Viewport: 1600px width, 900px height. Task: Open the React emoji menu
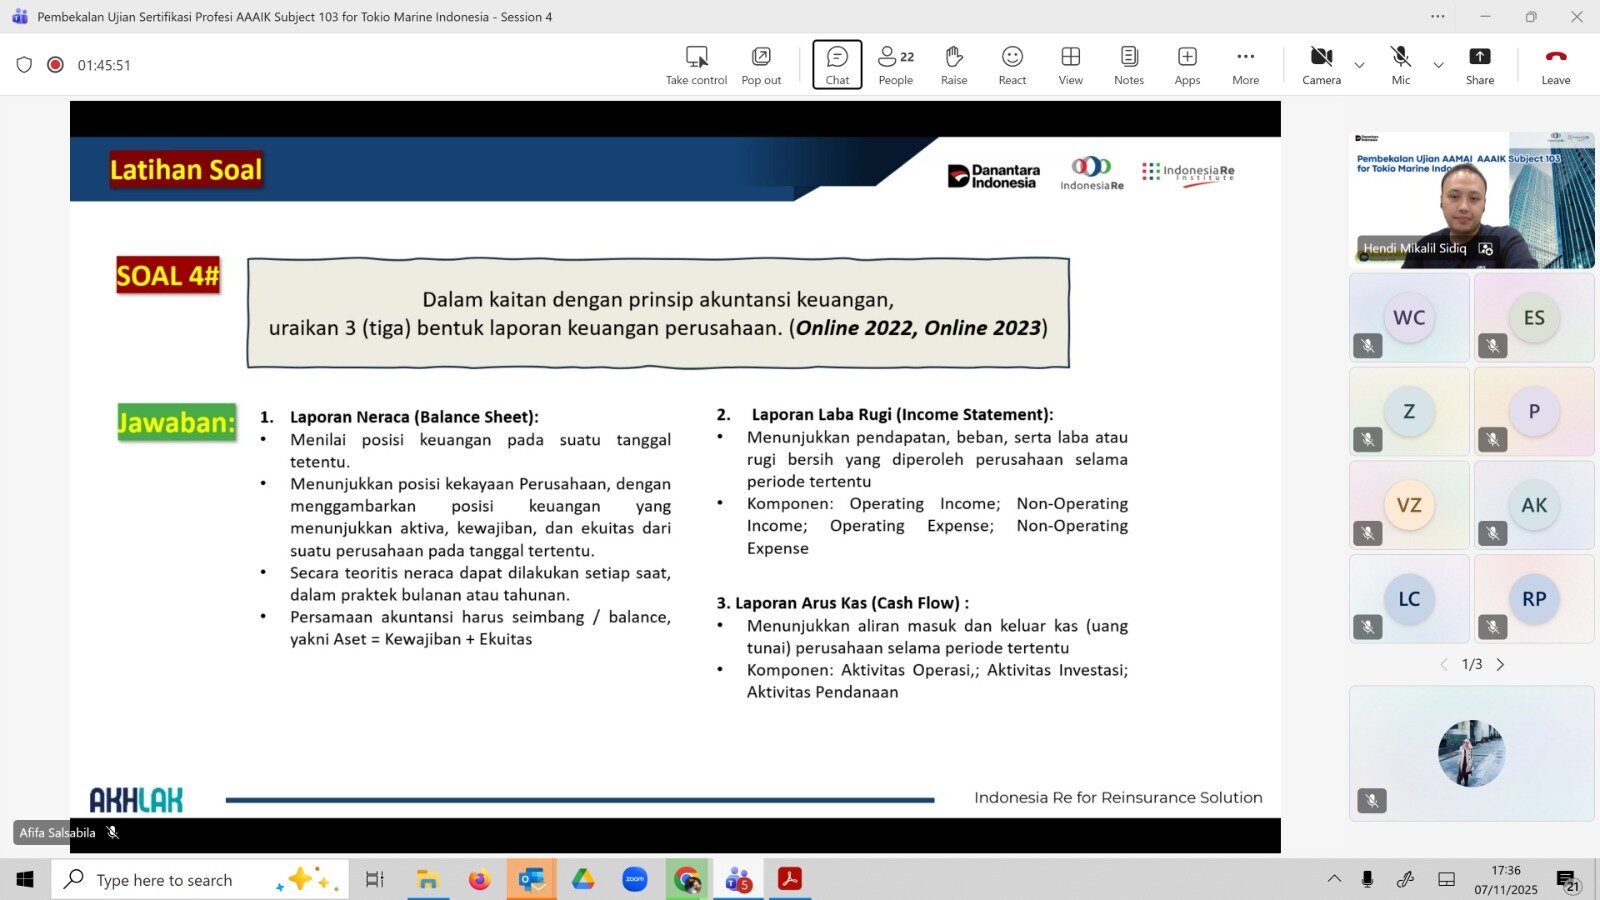coord(1012,65)
